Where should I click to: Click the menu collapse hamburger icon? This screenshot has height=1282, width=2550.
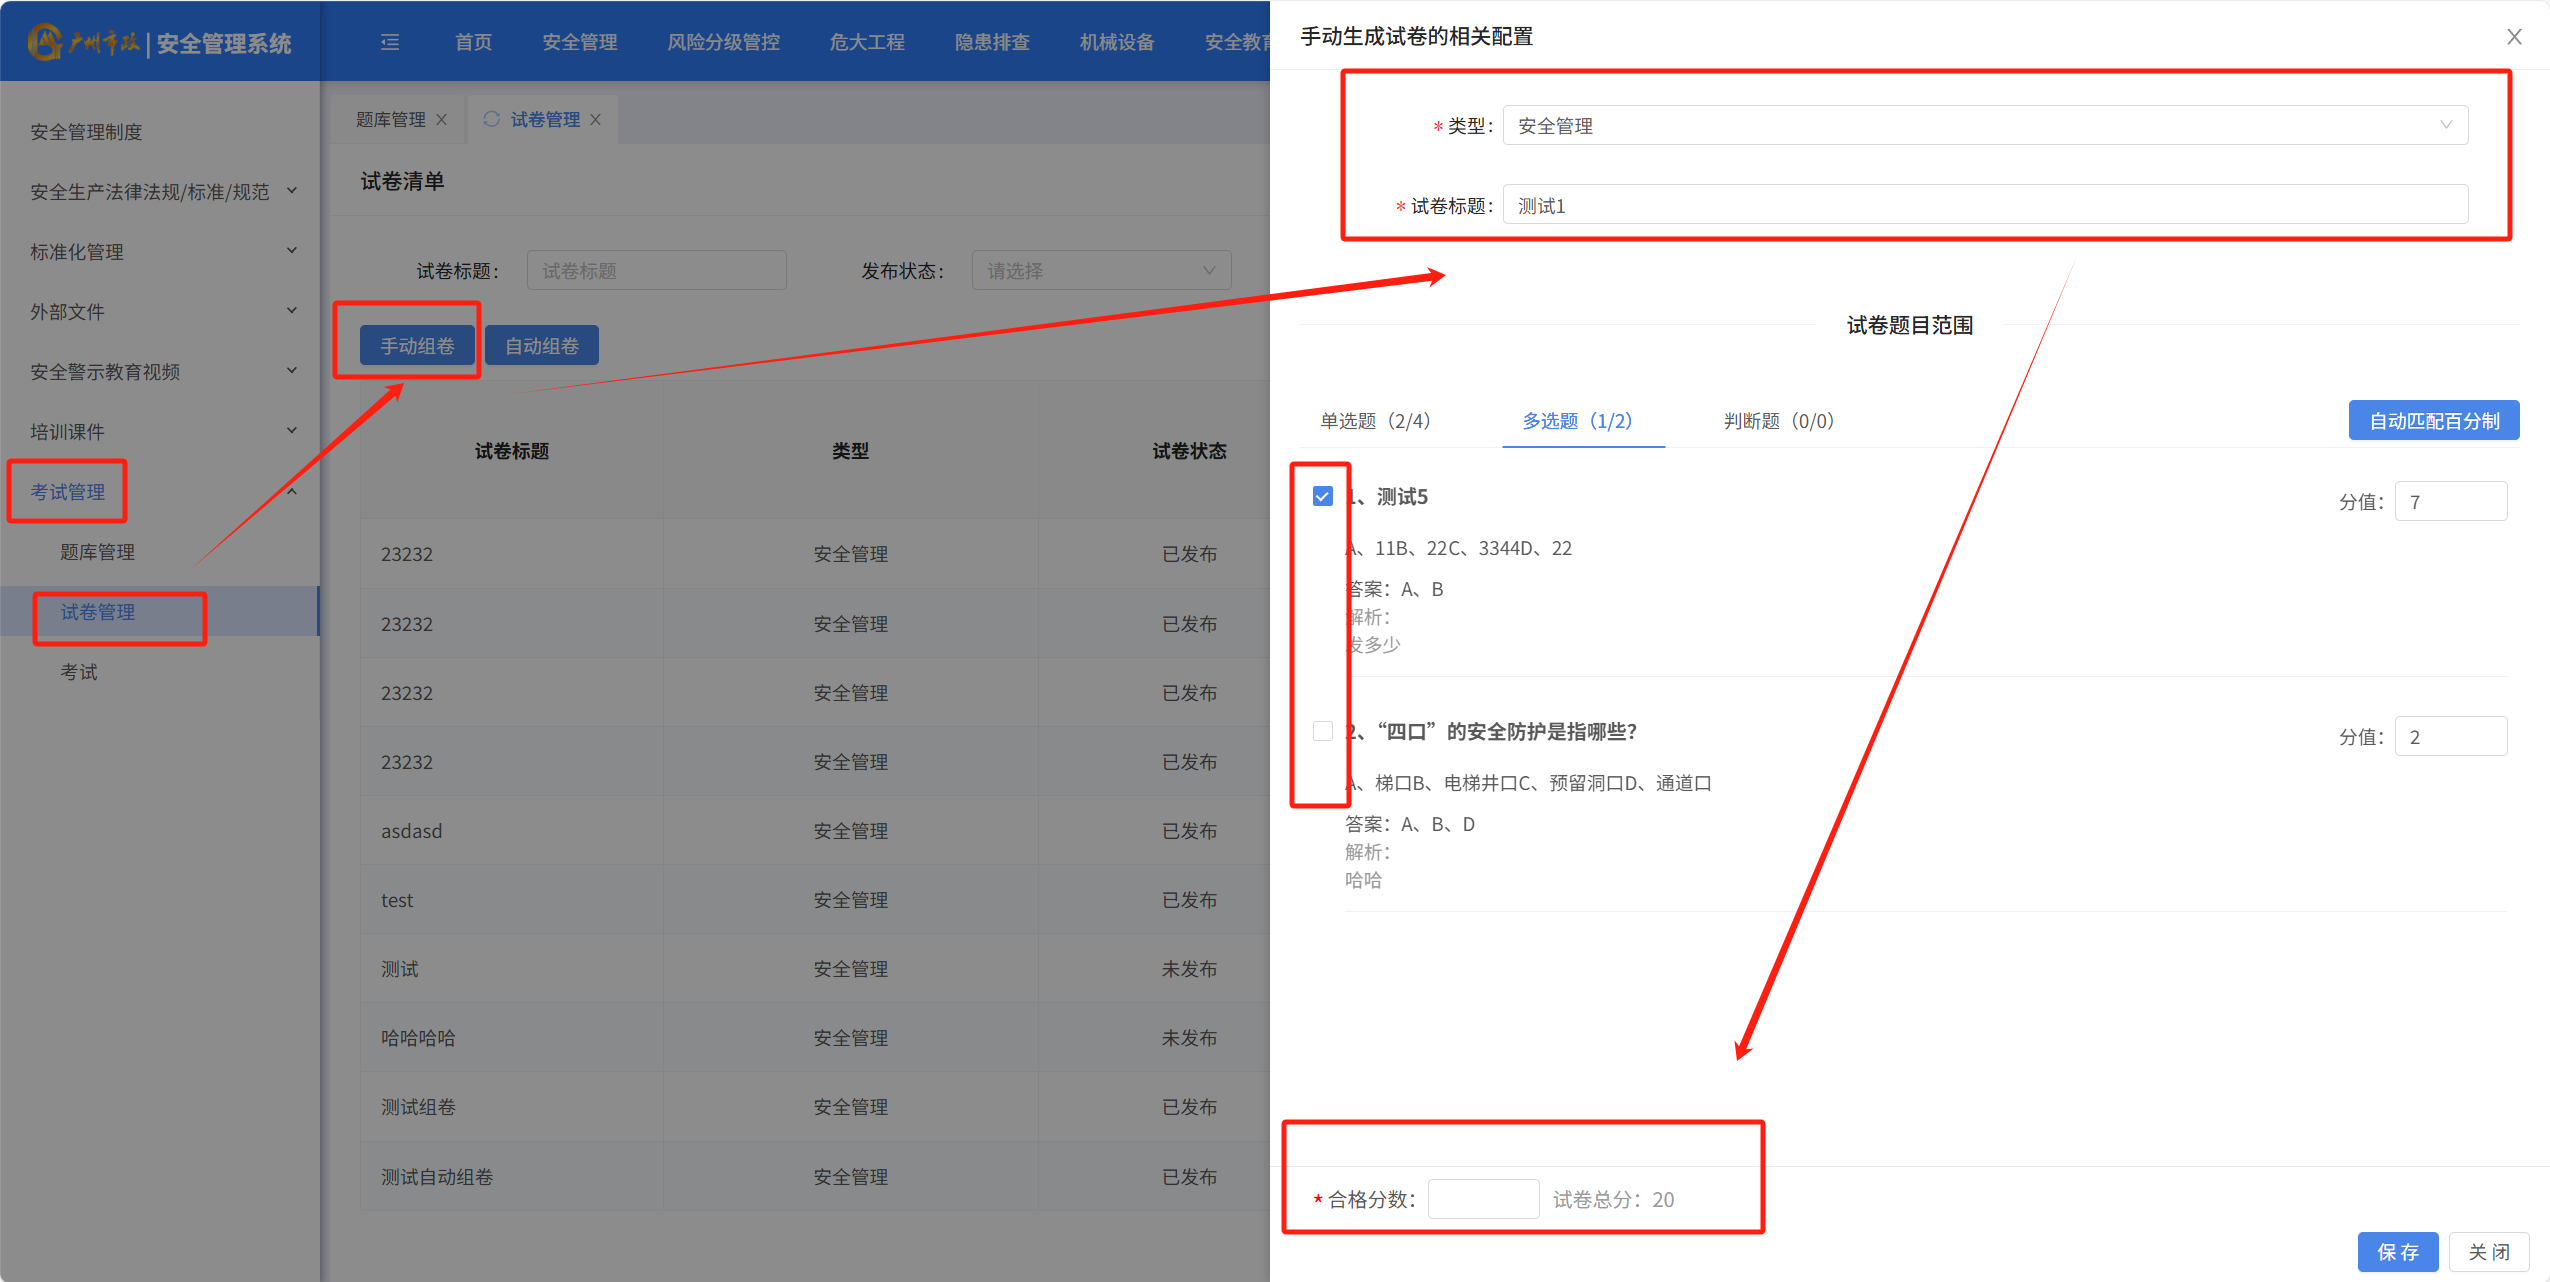390,42
